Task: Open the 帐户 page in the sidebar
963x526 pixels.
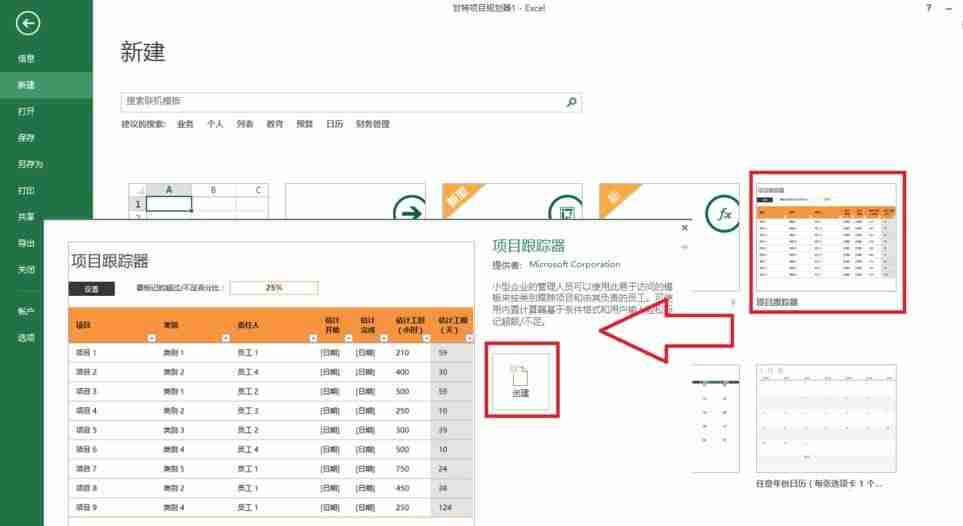Action: [26, 312]
